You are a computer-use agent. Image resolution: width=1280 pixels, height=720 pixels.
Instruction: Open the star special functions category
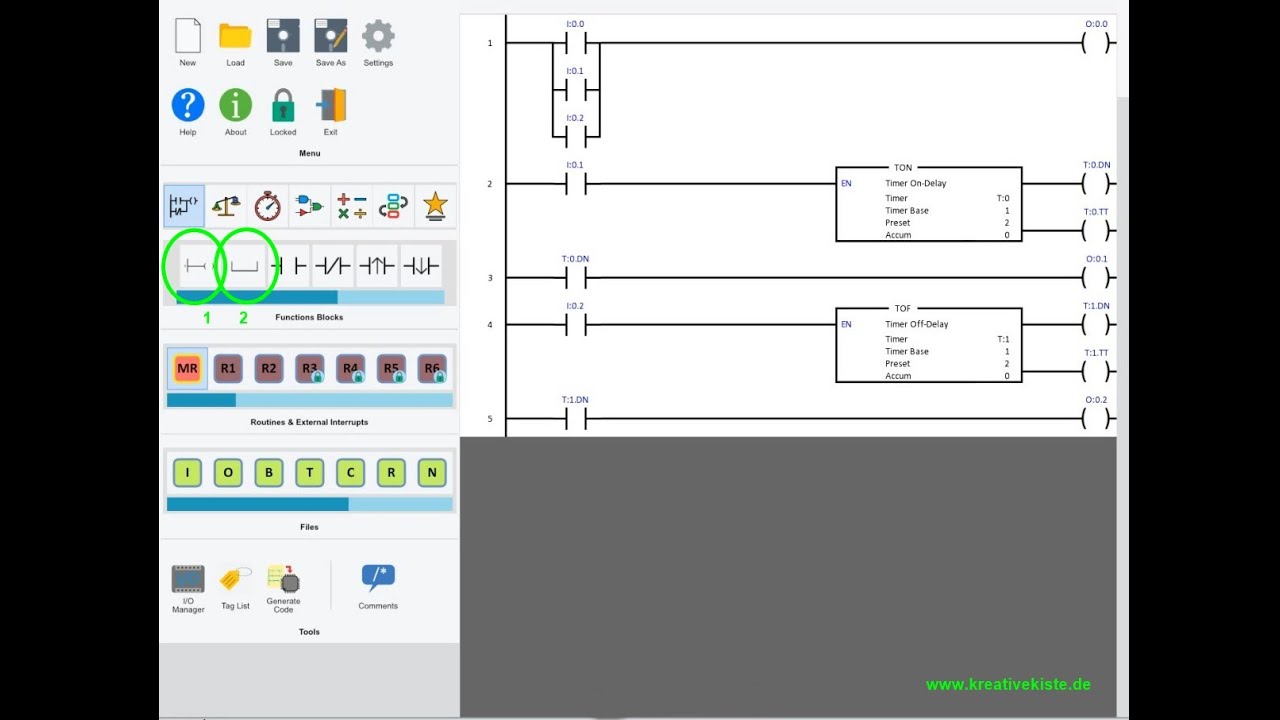click(x=435, y=206)
